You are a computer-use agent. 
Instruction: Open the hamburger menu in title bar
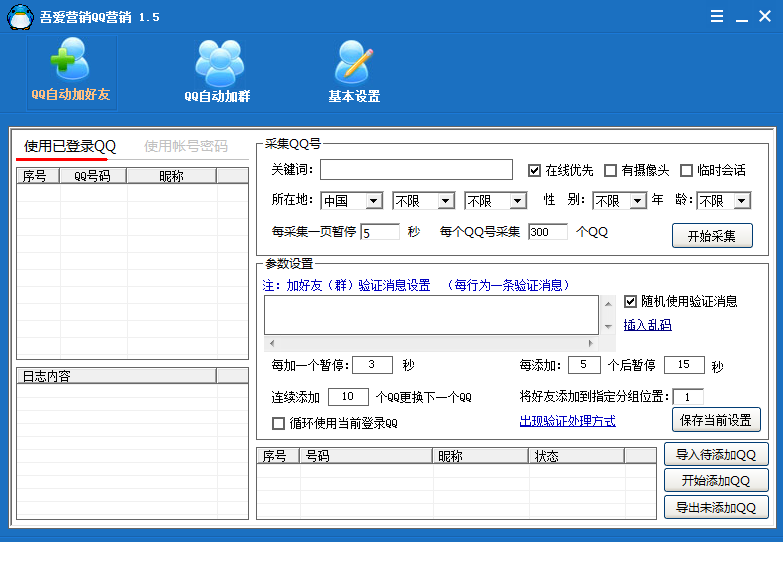[717, 16]
